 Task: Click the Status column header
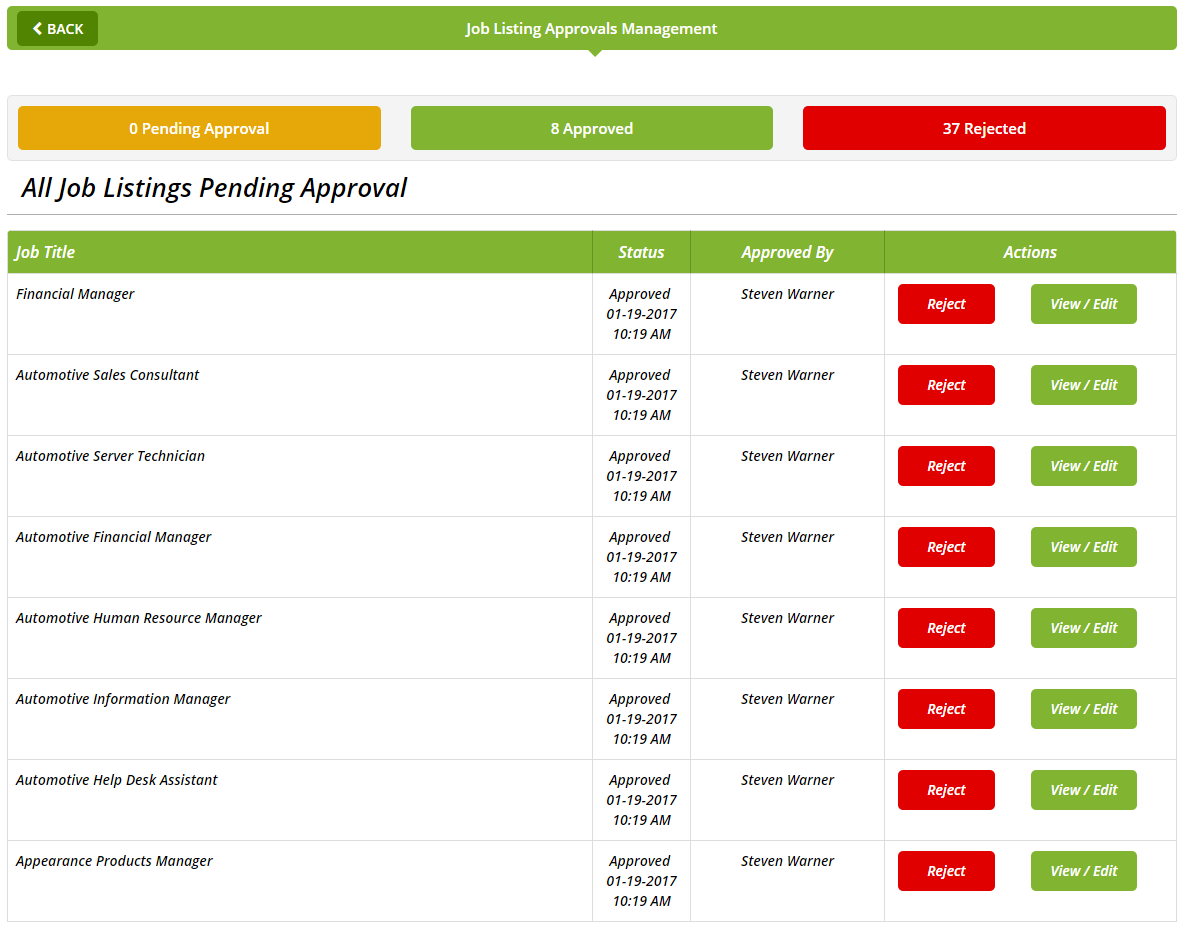pyautogui.click(x=641, y=252)
